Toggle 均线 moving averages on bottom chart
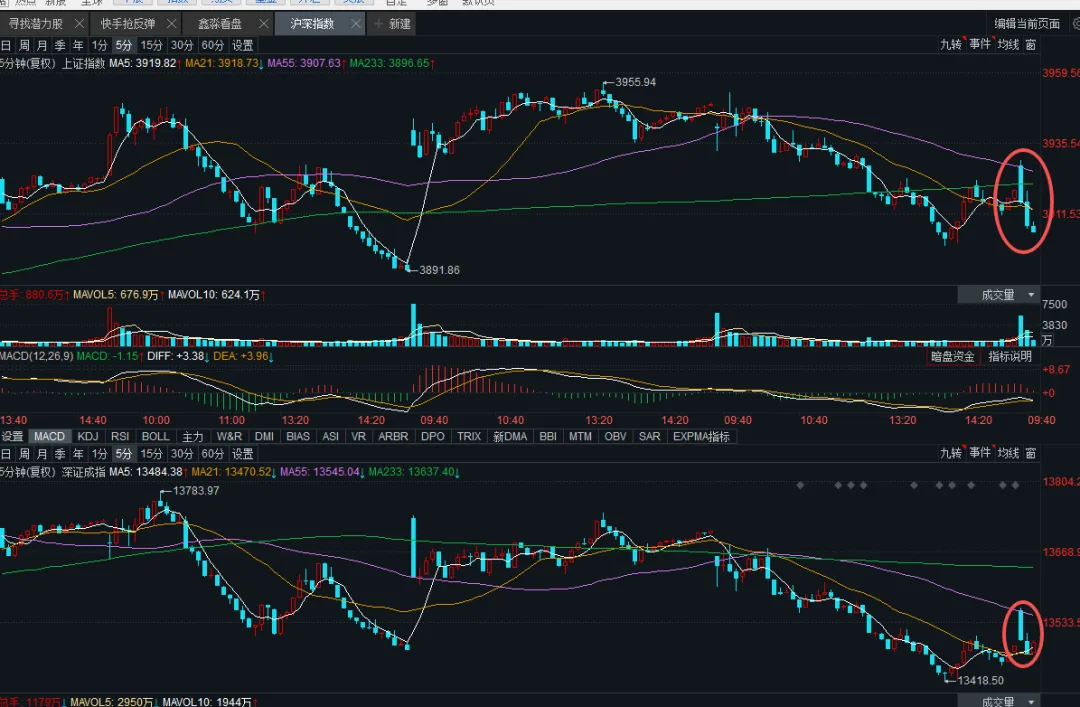1080x707 pixels. 1007,453
